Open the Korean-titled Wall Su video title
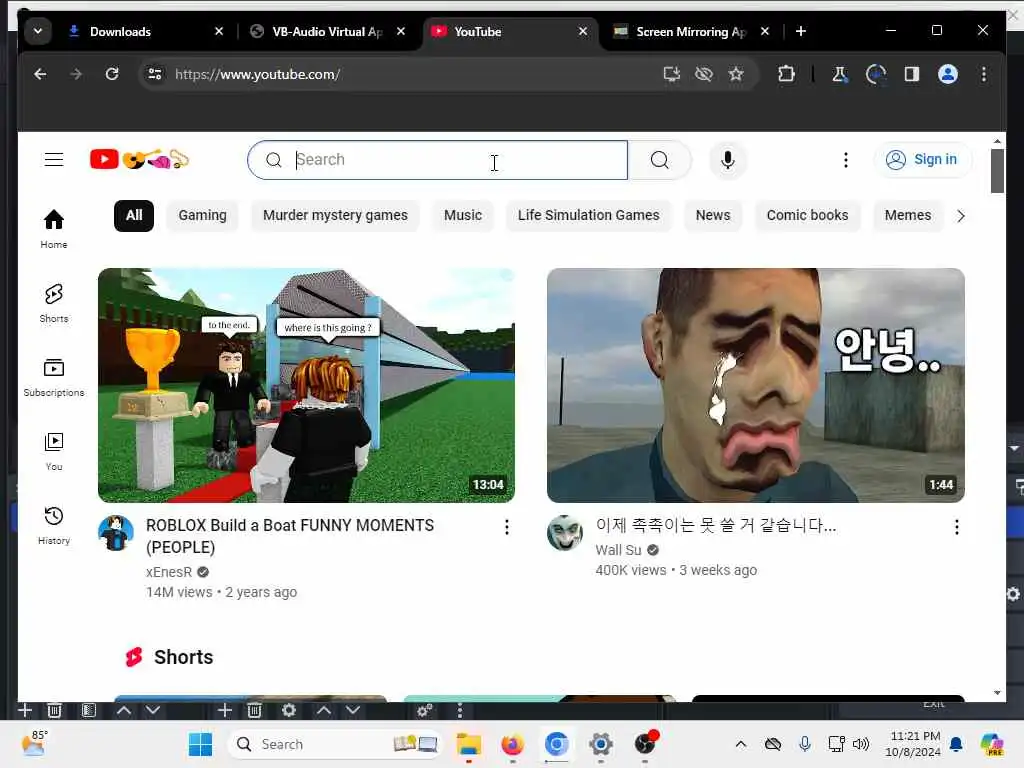The height and width of the screenshot is (768, 1024). 716,525
